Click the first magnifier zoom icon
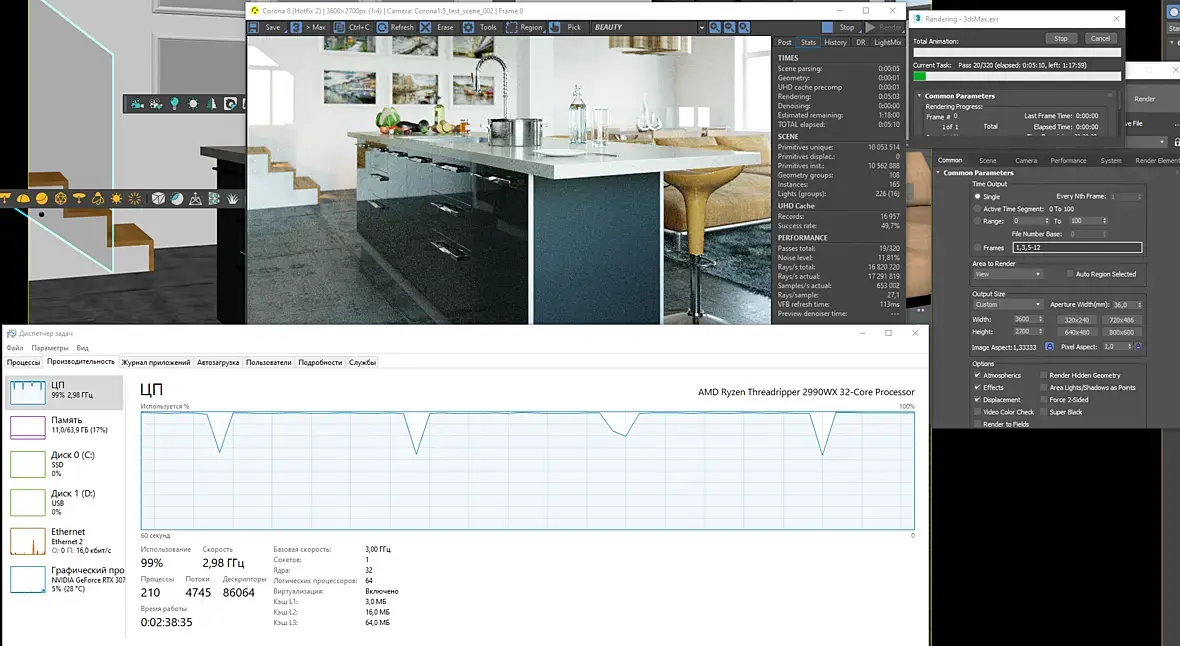The width and height of the screenshot is (1180, 646). pos(715,27)
